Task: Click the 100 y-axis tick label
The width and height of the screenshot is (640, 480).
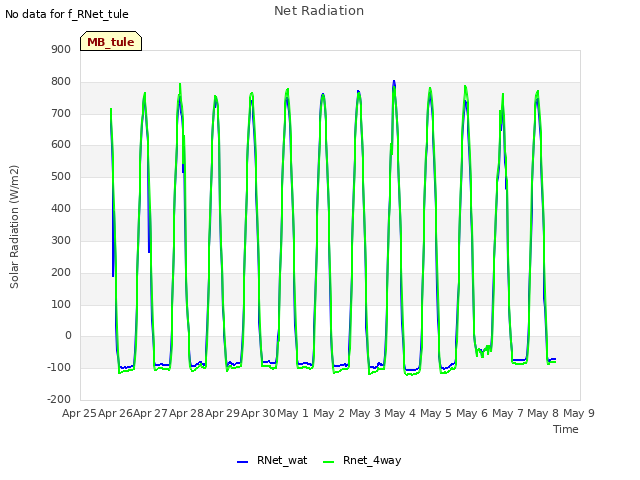Action: pos(61,304)
